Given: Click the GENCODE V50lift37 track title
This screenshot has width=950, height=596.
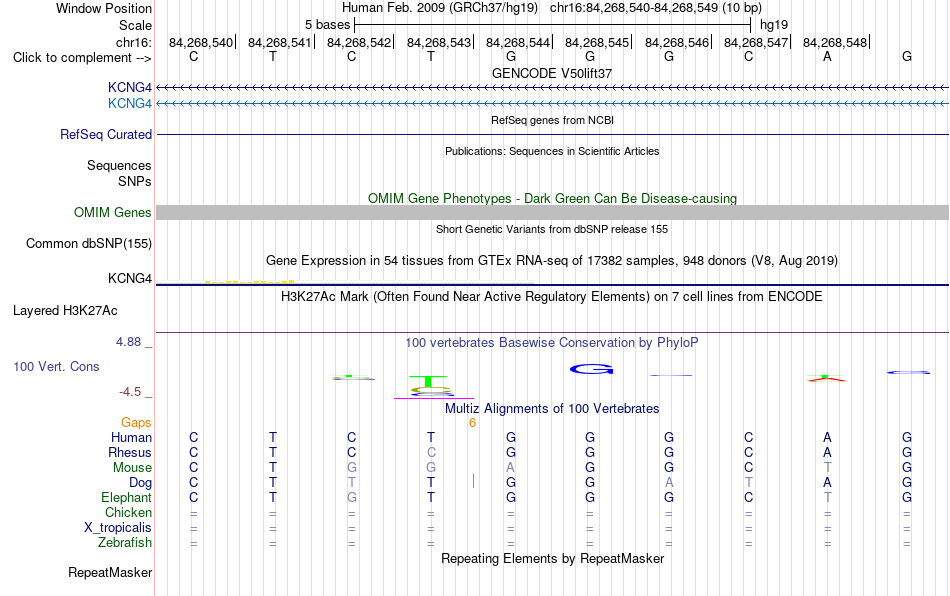Looking at the screenshot, I should coord(552,73).
